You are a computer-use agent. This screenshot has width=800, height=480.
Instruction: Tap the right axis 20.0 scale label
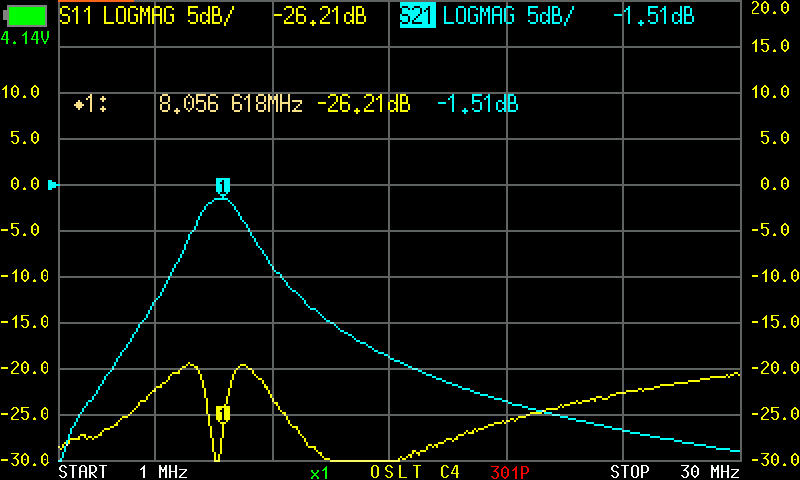coord(770,8)
